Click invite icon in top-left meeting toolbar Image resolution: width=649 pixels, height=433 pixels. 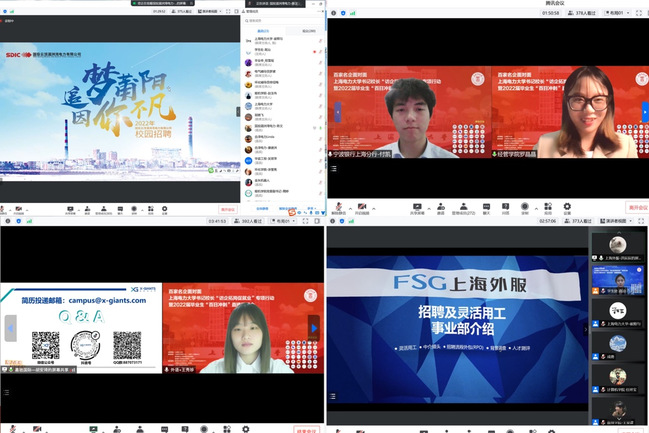pos(87,209)
